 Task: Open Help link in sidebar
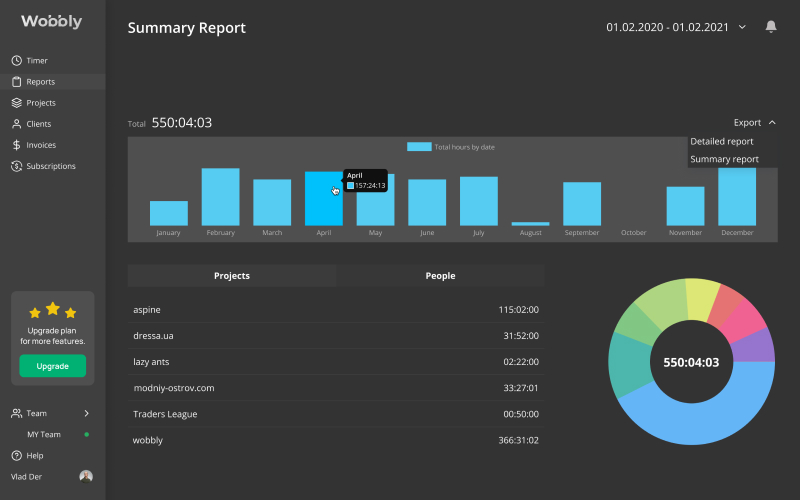click(x=35, y=455)
